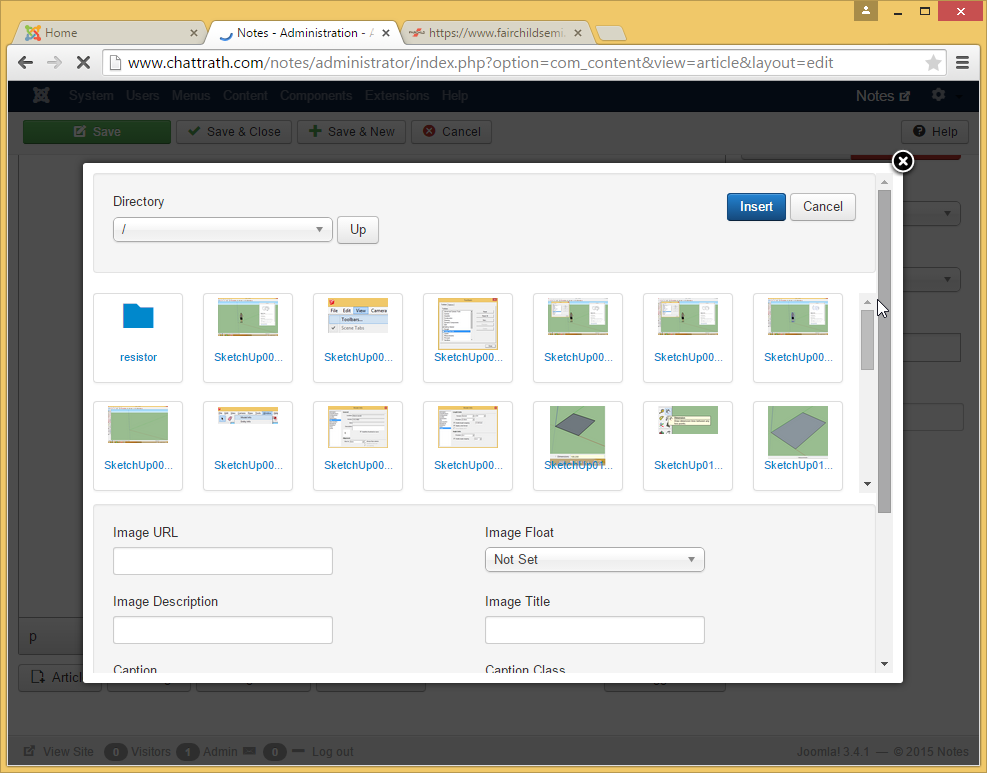Click the browser stop loading icon

click(x=83, y=62)
